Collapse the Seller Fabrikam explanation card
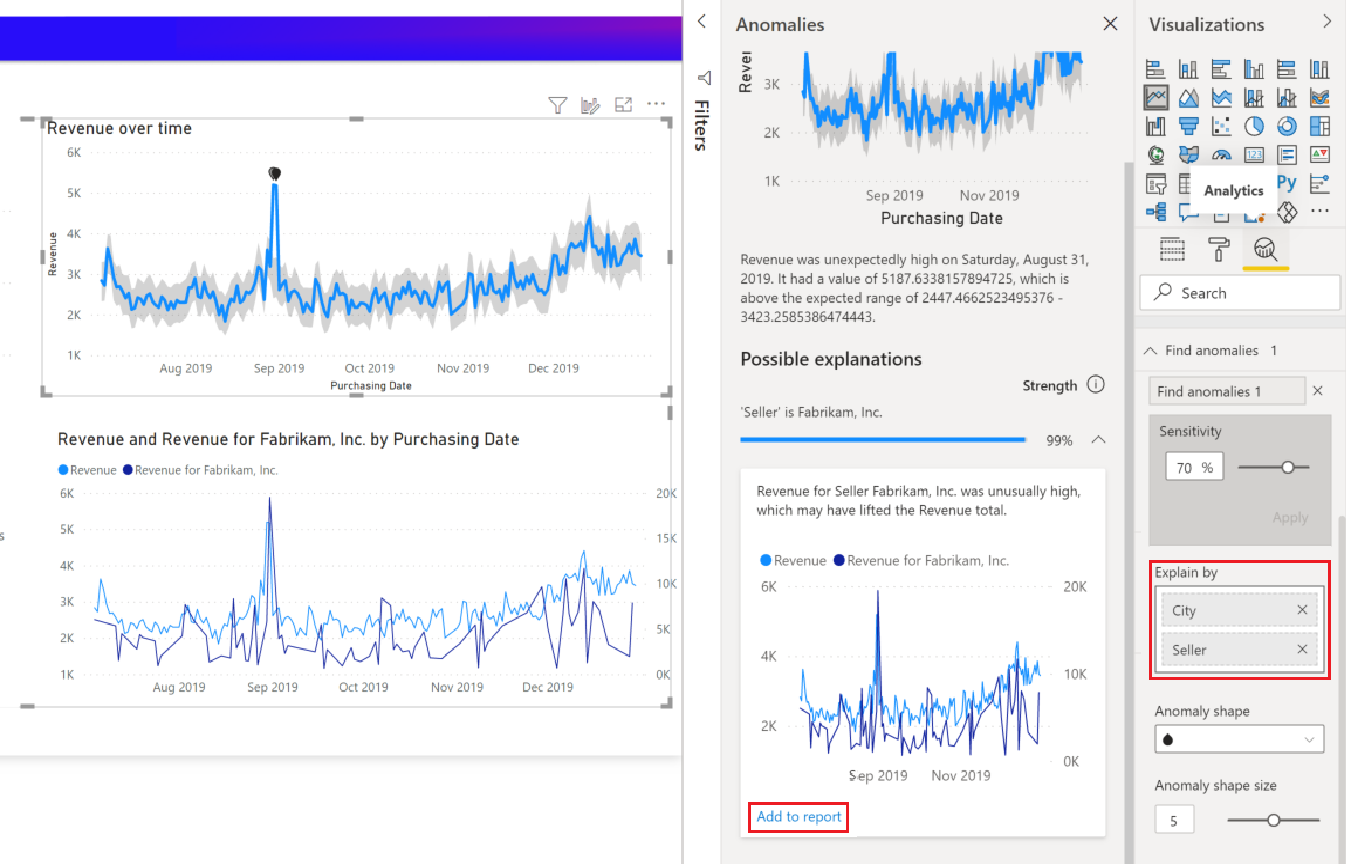The image size is (1346, 864). point(1097,439)
